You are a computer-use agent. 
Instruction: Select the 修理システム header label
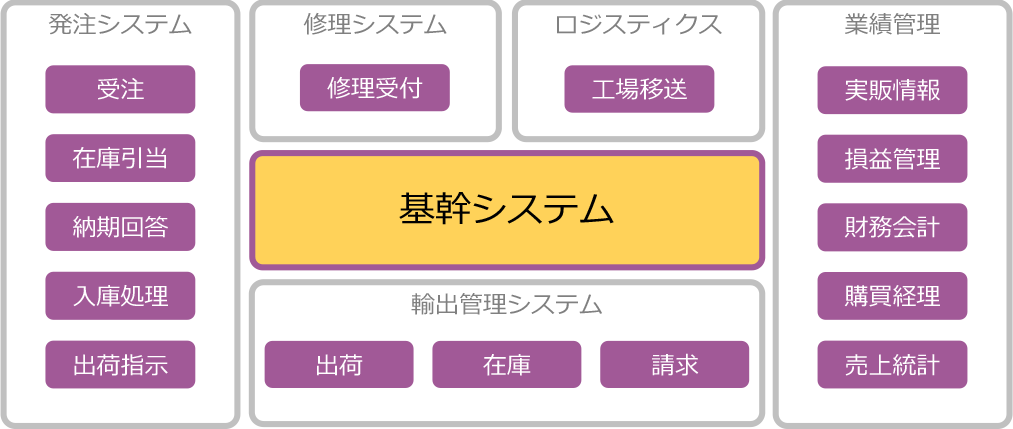coord(375,26)
